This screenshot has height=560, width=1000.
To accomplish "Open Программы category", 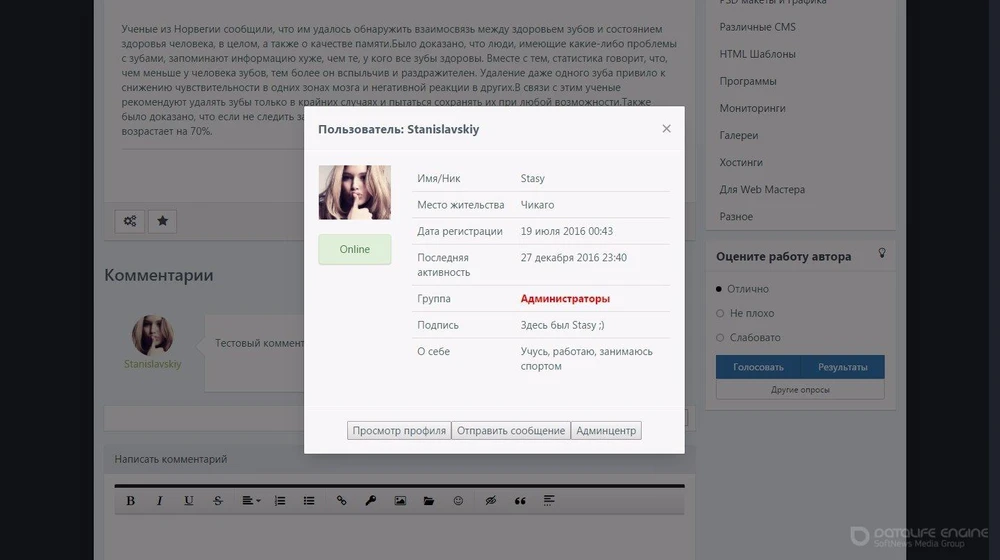I will click(x=748, y=81).
